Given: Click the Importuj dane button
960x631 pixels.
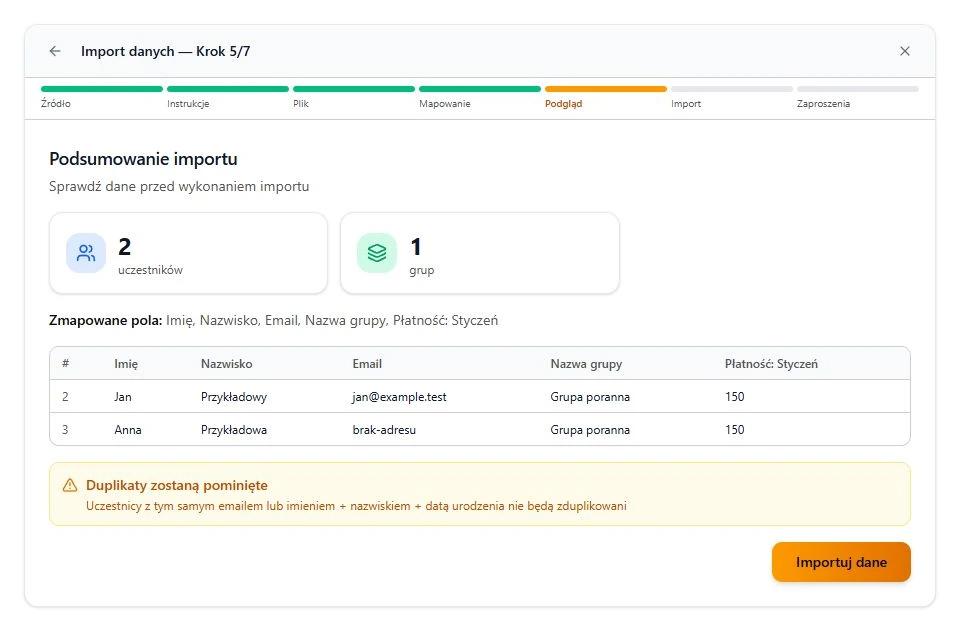Looking at the screenshot, I should point(841,562).
